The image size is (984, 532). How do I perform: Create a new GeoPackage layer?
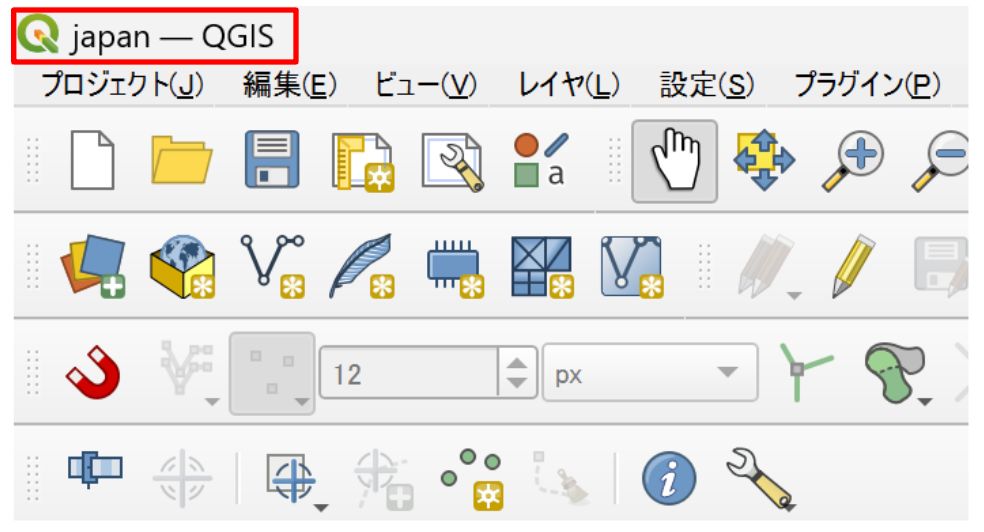coord(183,266)
